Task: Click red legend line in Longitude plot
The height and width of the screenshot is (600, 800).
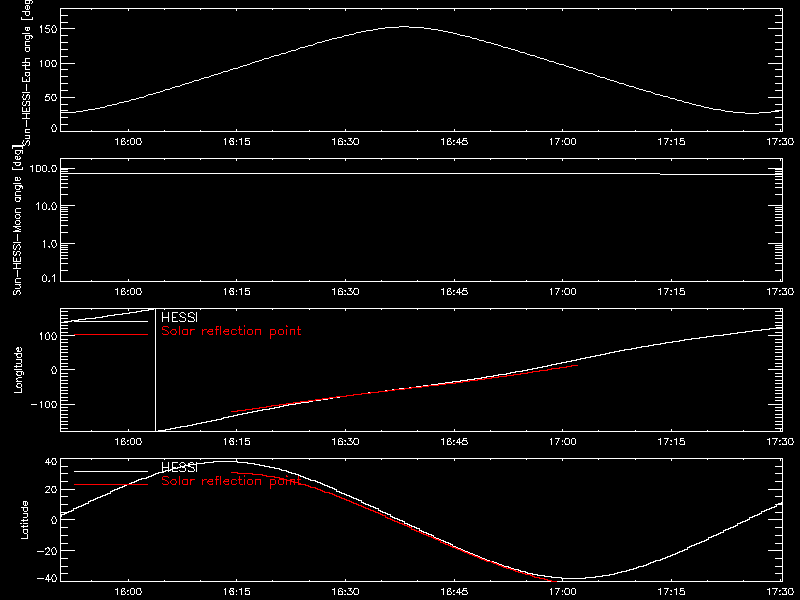Action: 111,335
